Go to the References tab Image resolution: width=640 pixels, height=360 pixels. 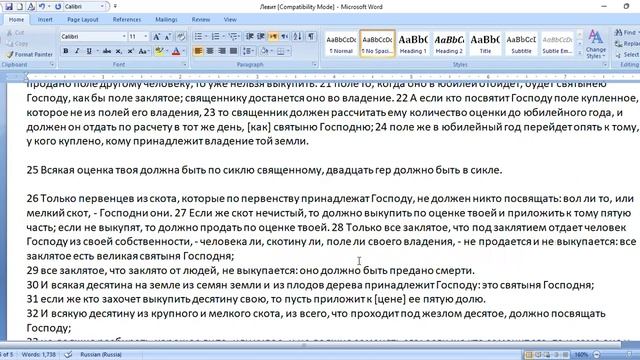click(127, 20)
